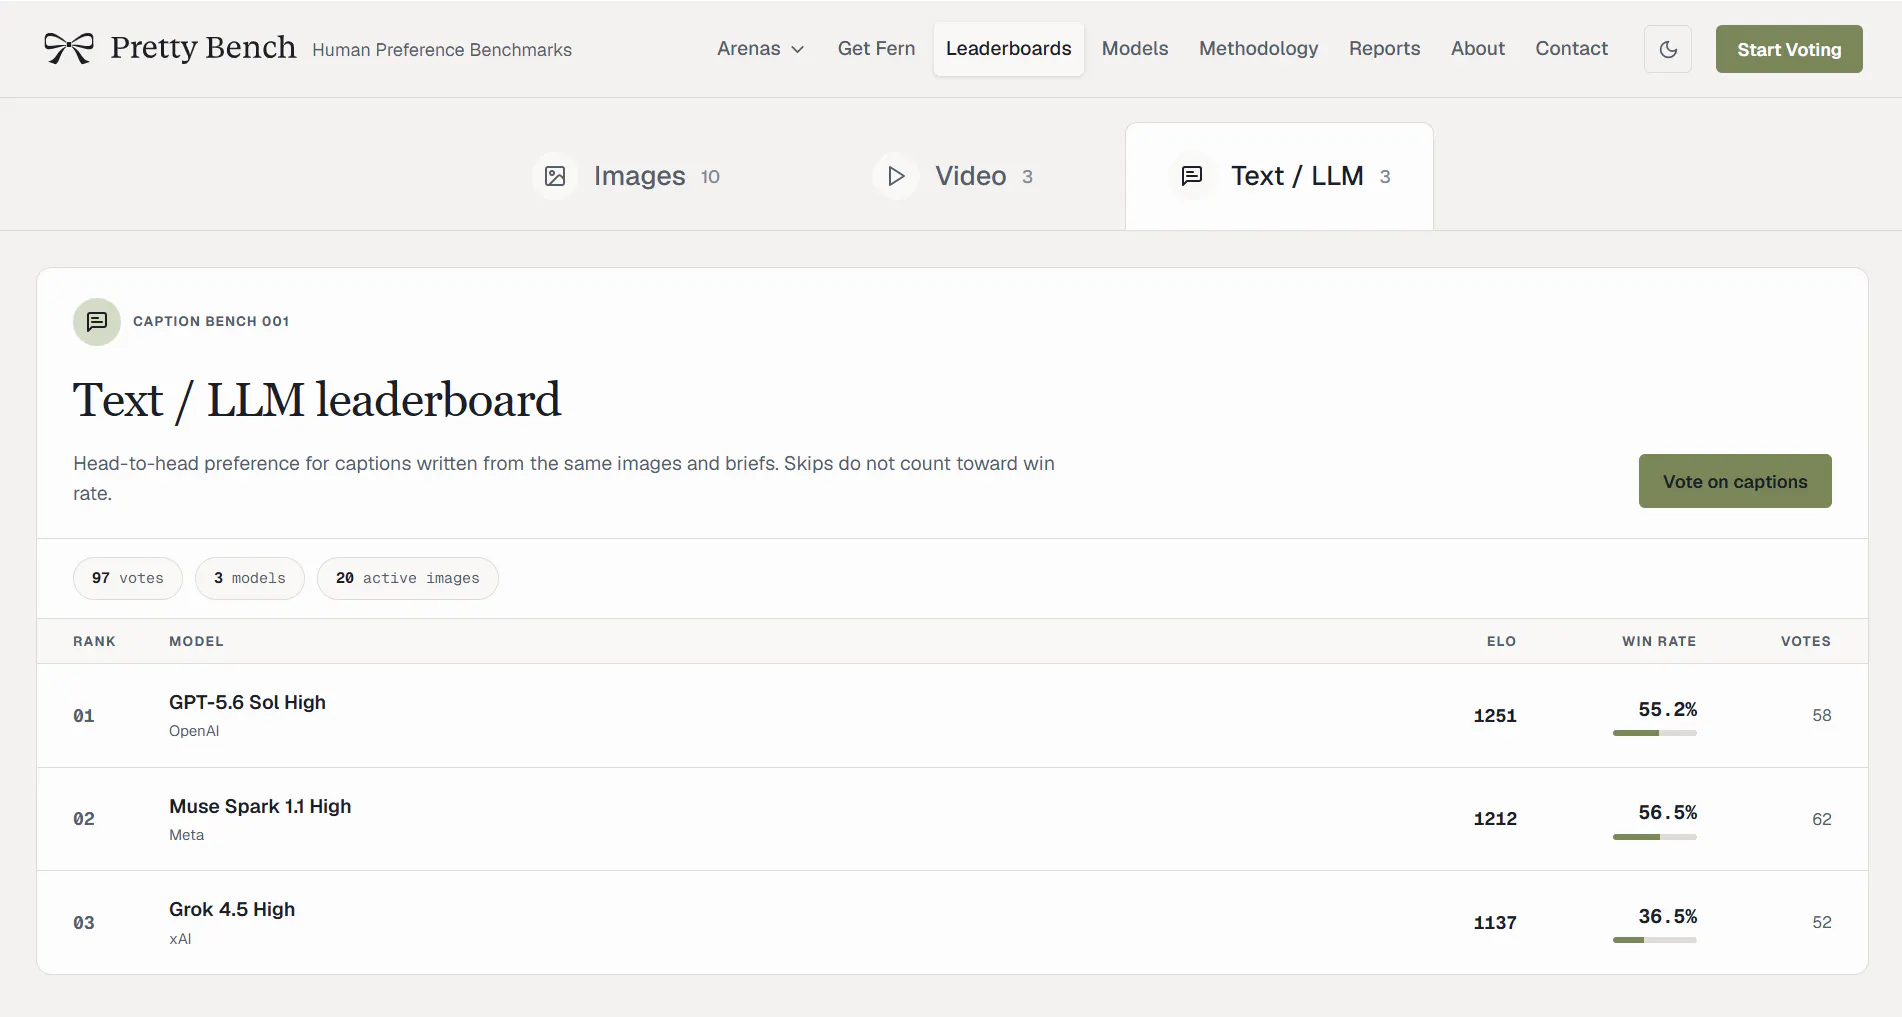Click the Text / LLM leaderboard heading

[317, 401]
